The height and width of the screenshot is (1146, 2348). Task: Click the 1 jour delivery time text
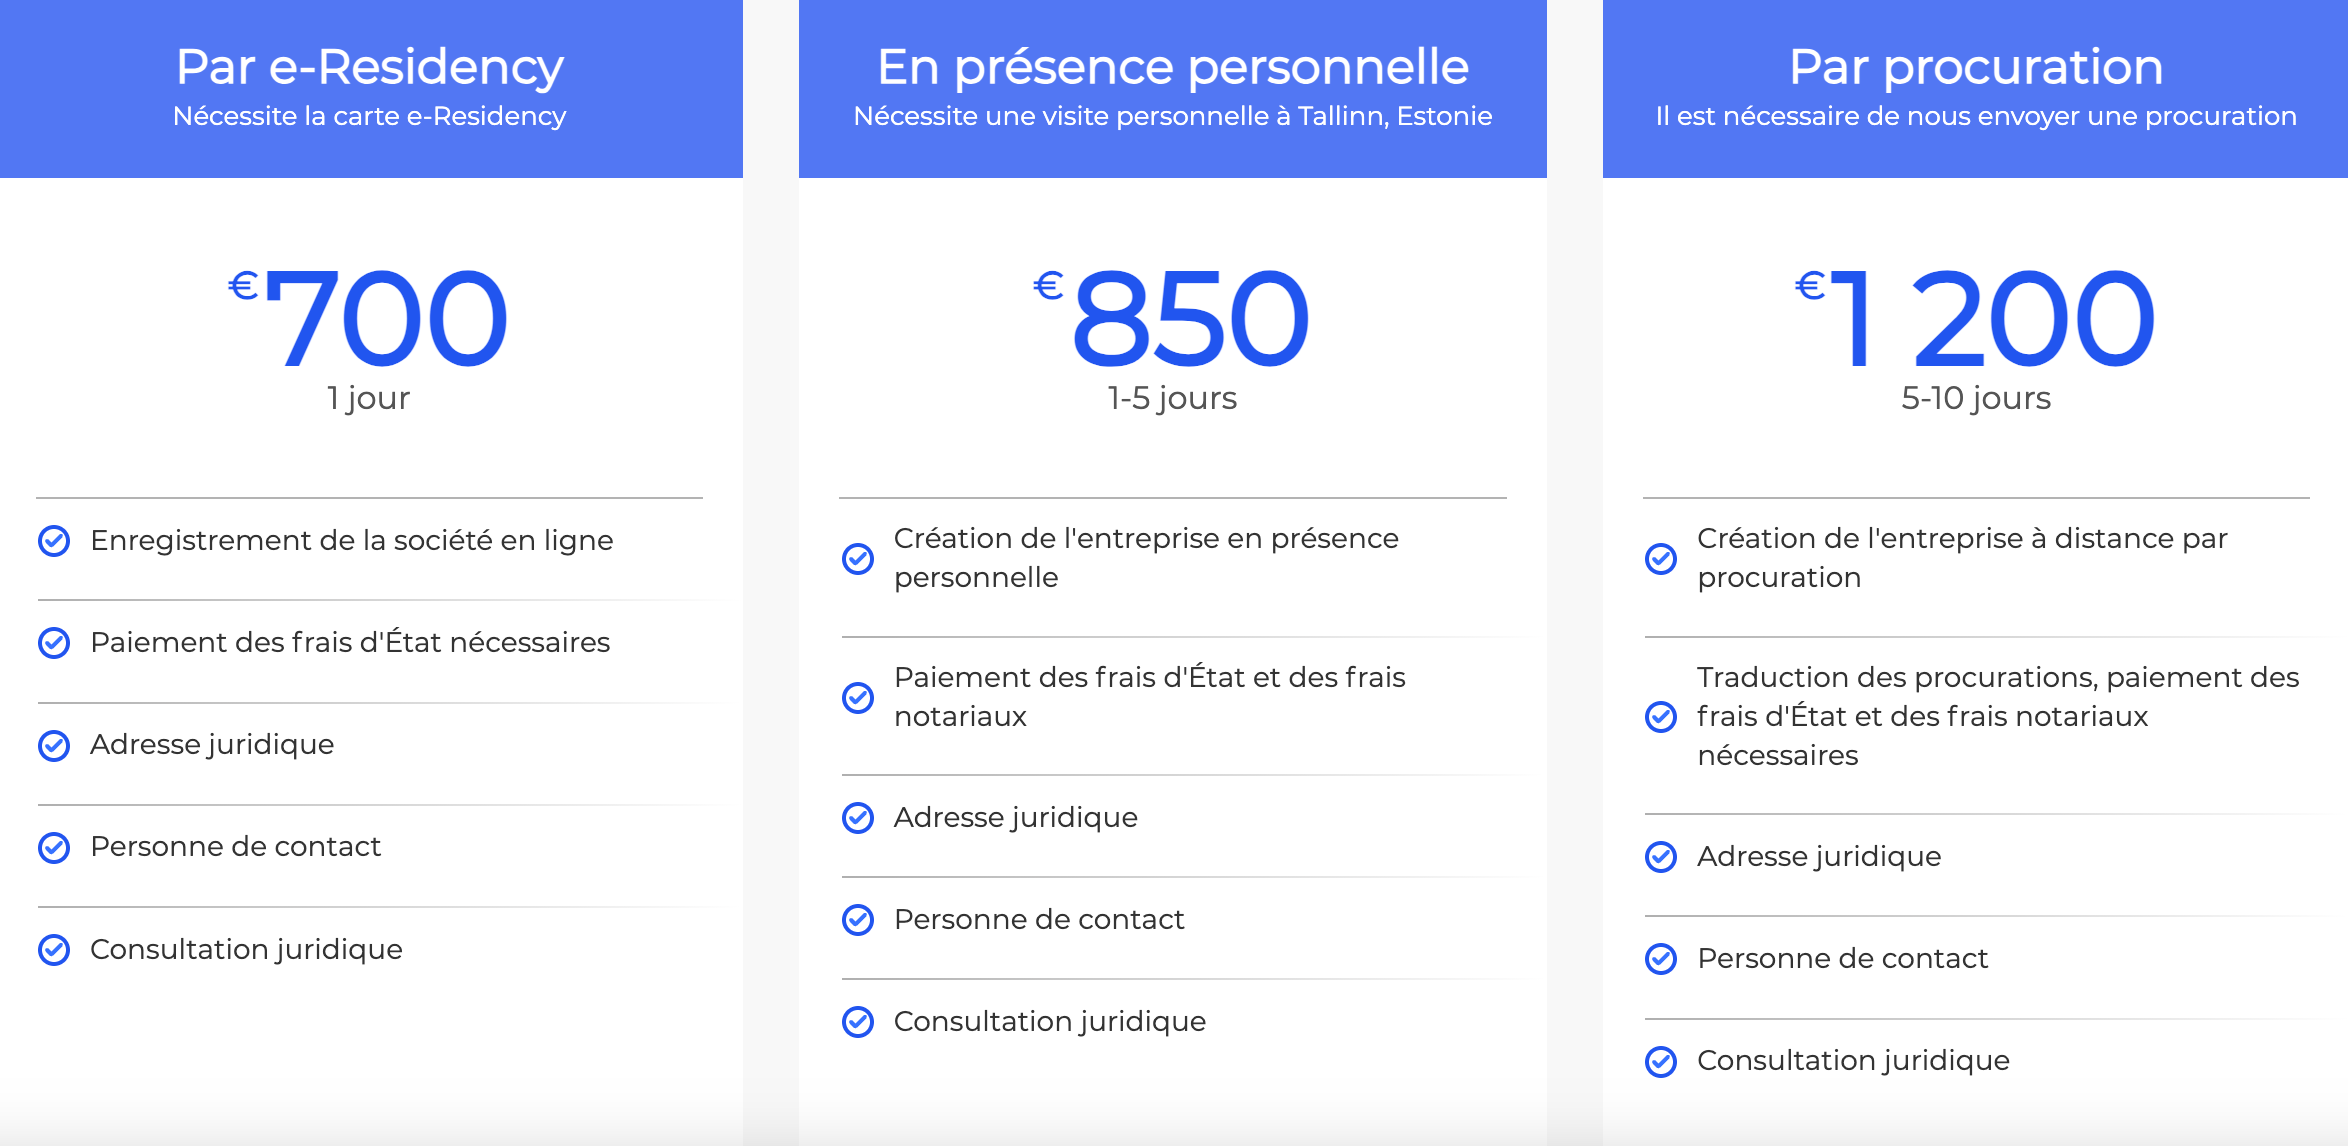369,398
